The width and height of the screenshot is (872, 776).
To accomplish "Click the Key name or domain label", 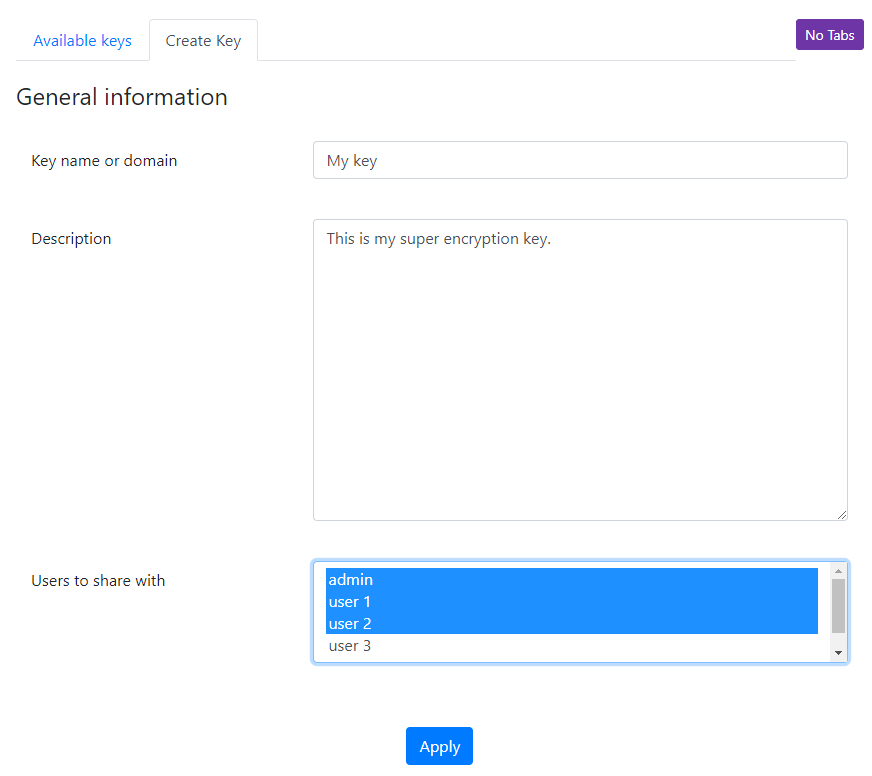I will [x=105, y=161].
